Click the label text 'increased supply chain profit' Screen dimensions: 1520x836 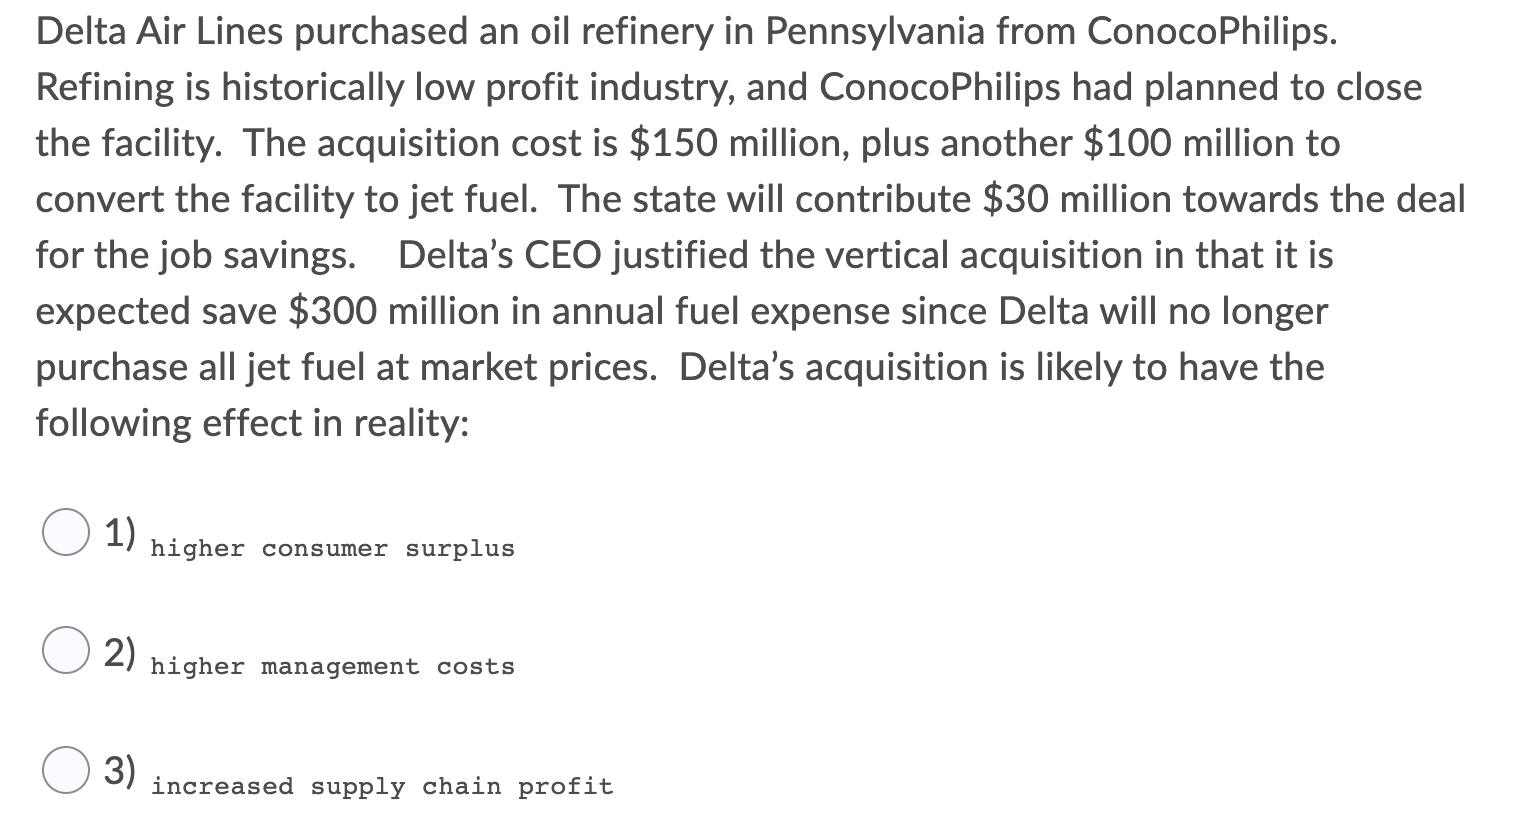[x=382, y=786]
